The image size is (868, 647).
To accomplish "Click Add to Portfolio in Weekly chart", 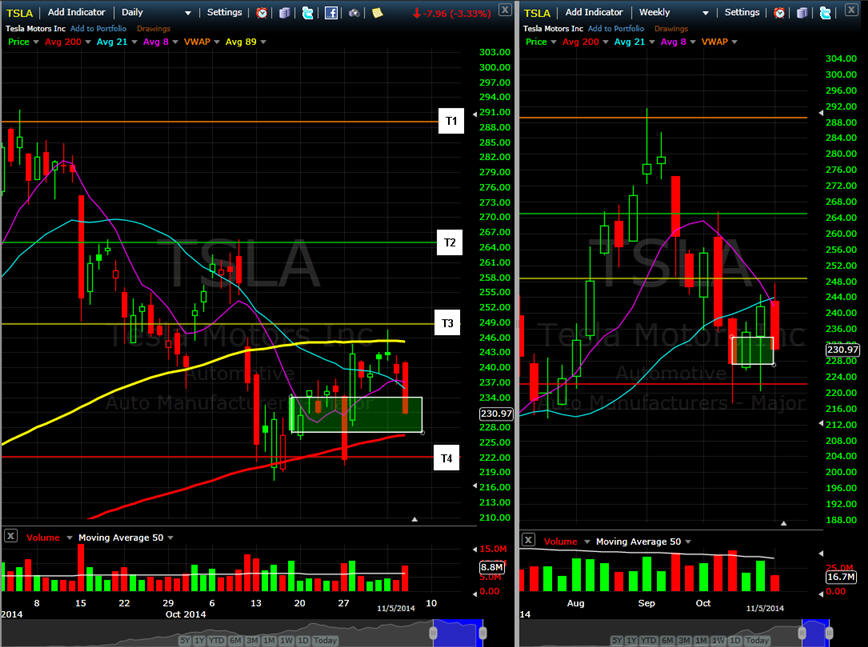I will tap(616, 28).
